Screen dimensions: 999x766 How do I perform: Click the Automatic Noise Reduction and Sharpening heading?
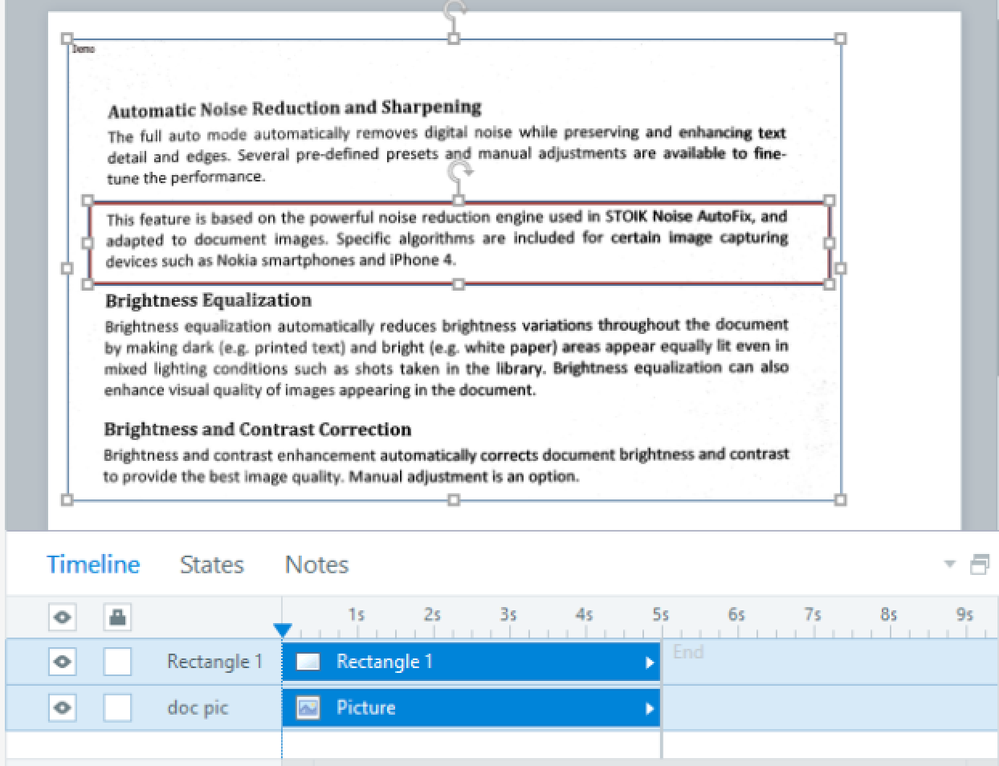(294, 108)
